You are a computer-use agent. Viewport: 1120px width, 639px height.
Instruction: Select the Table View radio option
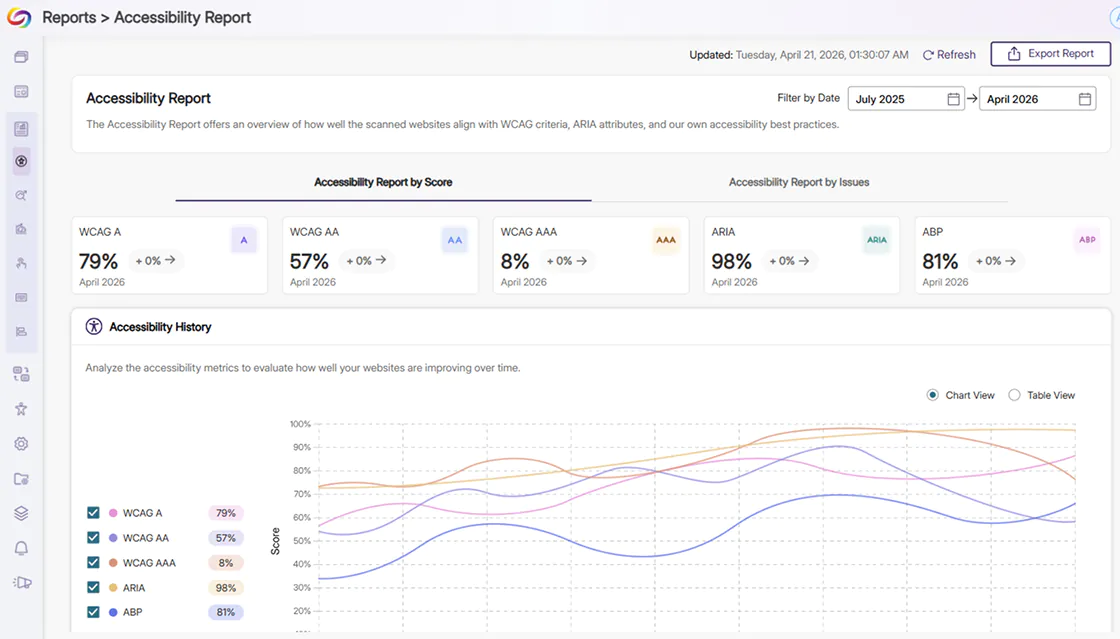point(1014,395)
